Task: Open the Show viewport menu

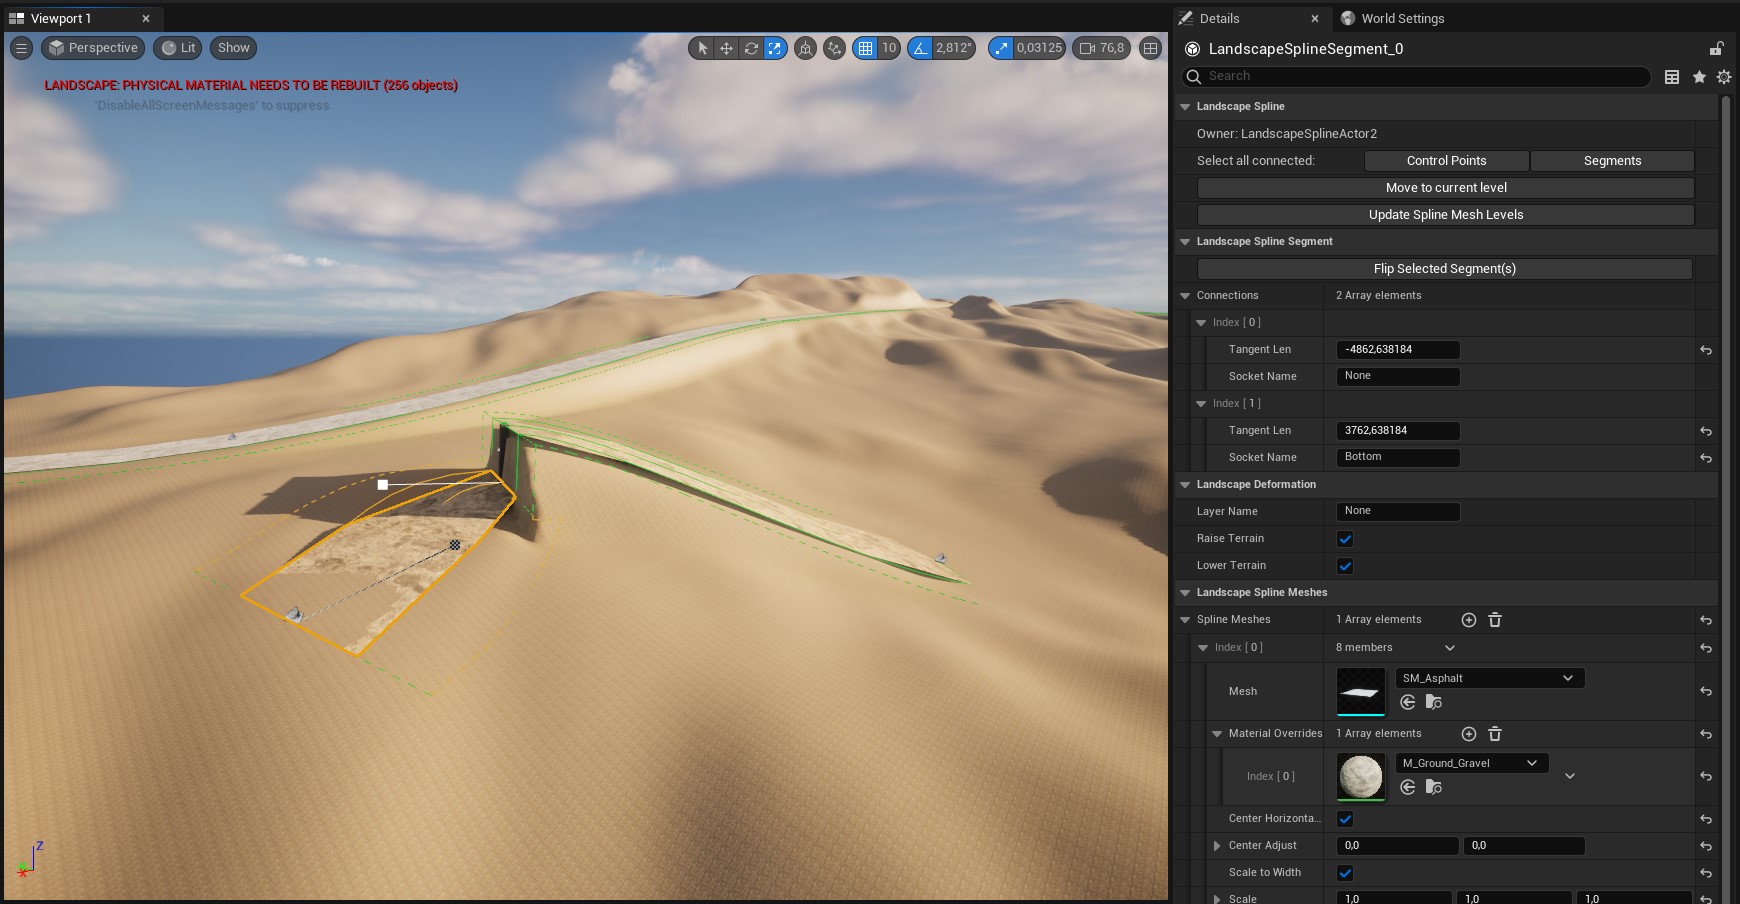Action: (x=233, y=48)
